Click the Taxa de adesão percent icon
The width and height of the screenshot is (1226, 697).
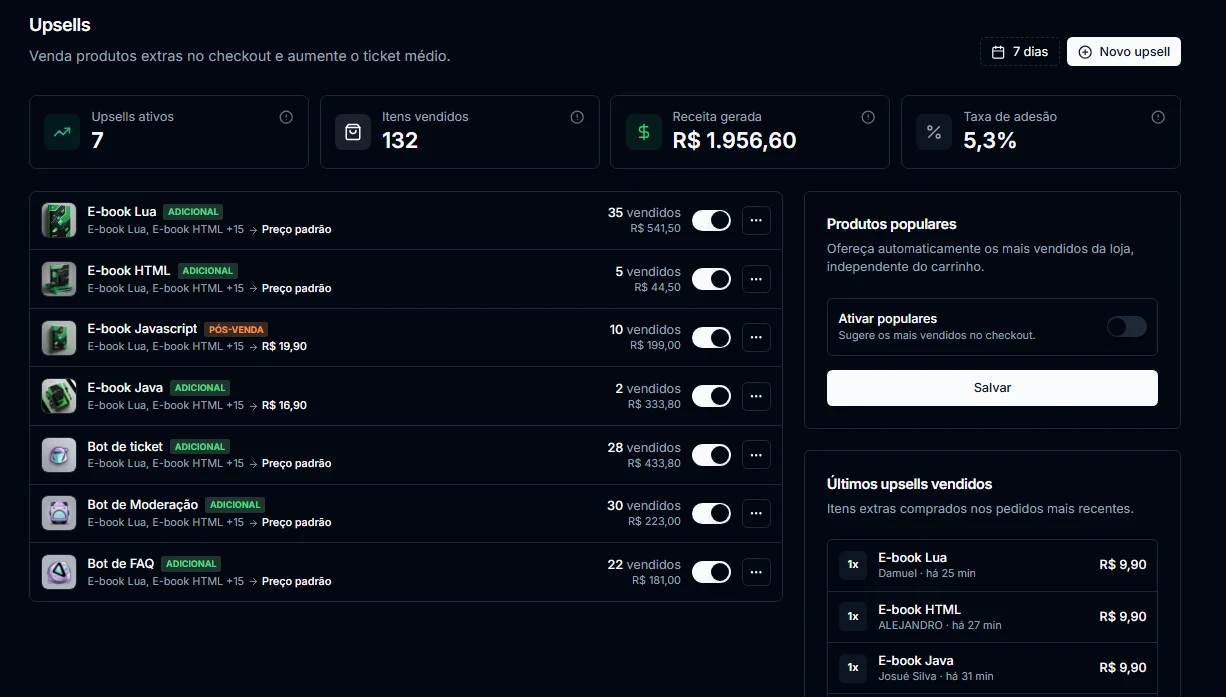[934, 132]
